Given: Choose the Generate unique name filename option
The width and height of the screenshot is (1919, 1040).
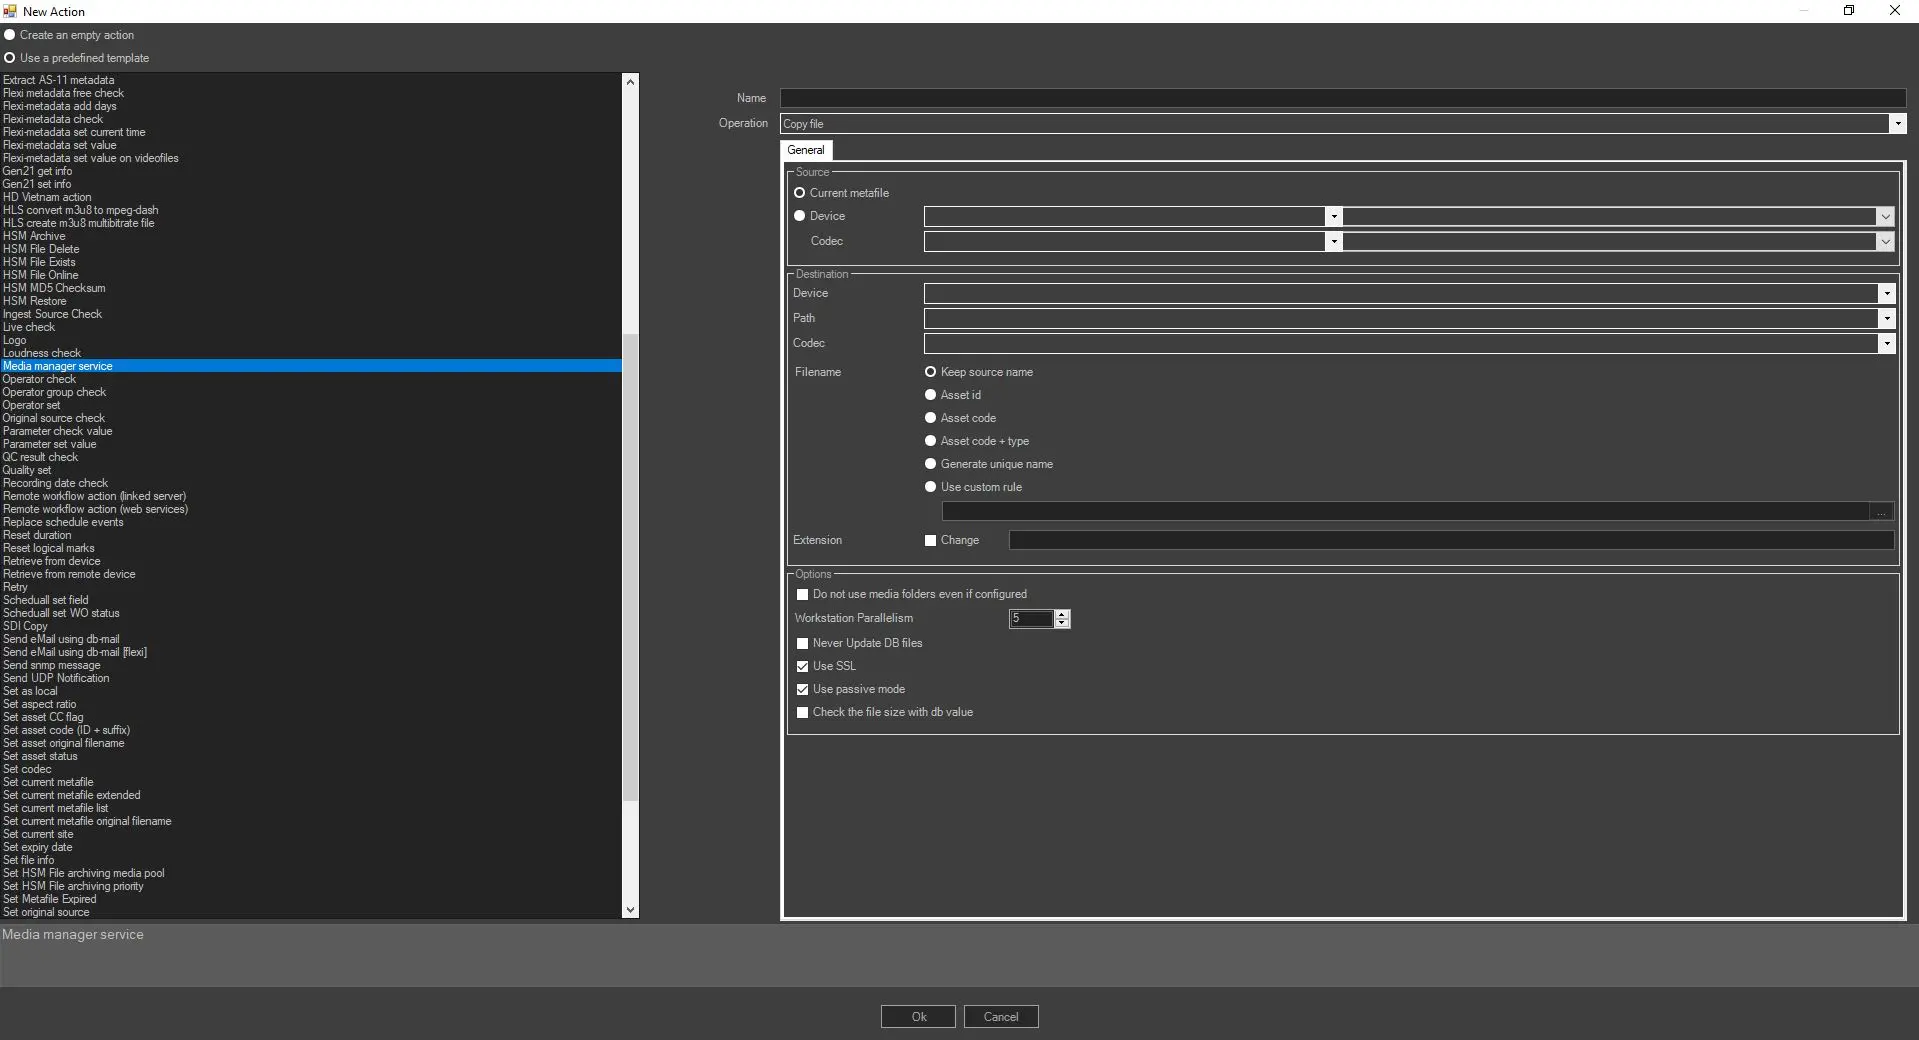Looking at the screenshot, I should tap(931, 464).
